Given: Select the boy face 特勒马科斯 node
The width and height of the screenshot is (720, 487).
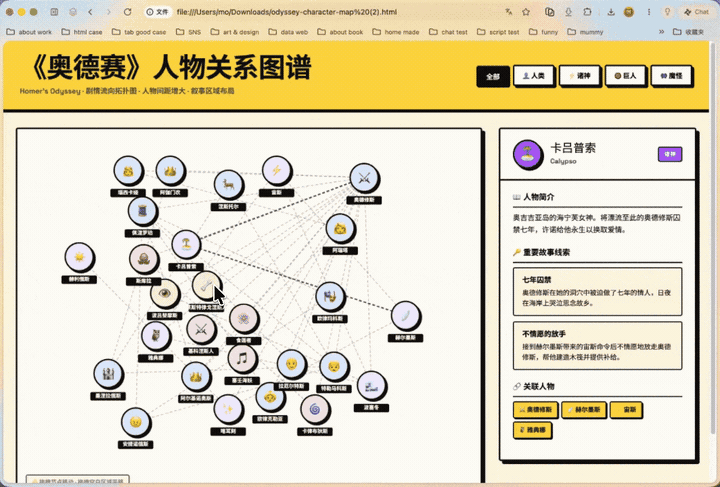Looking at the screenshot, I should point(334,367).
